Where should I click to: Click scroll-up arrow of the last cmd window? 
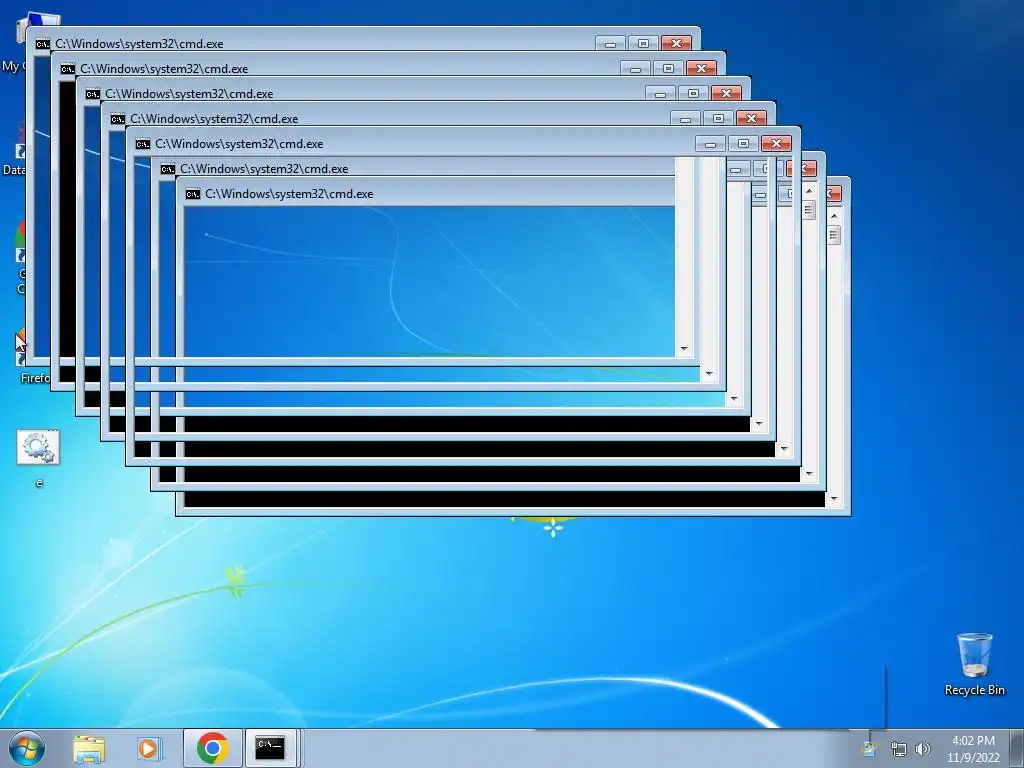pyautogui.click(x=834, y=216)
